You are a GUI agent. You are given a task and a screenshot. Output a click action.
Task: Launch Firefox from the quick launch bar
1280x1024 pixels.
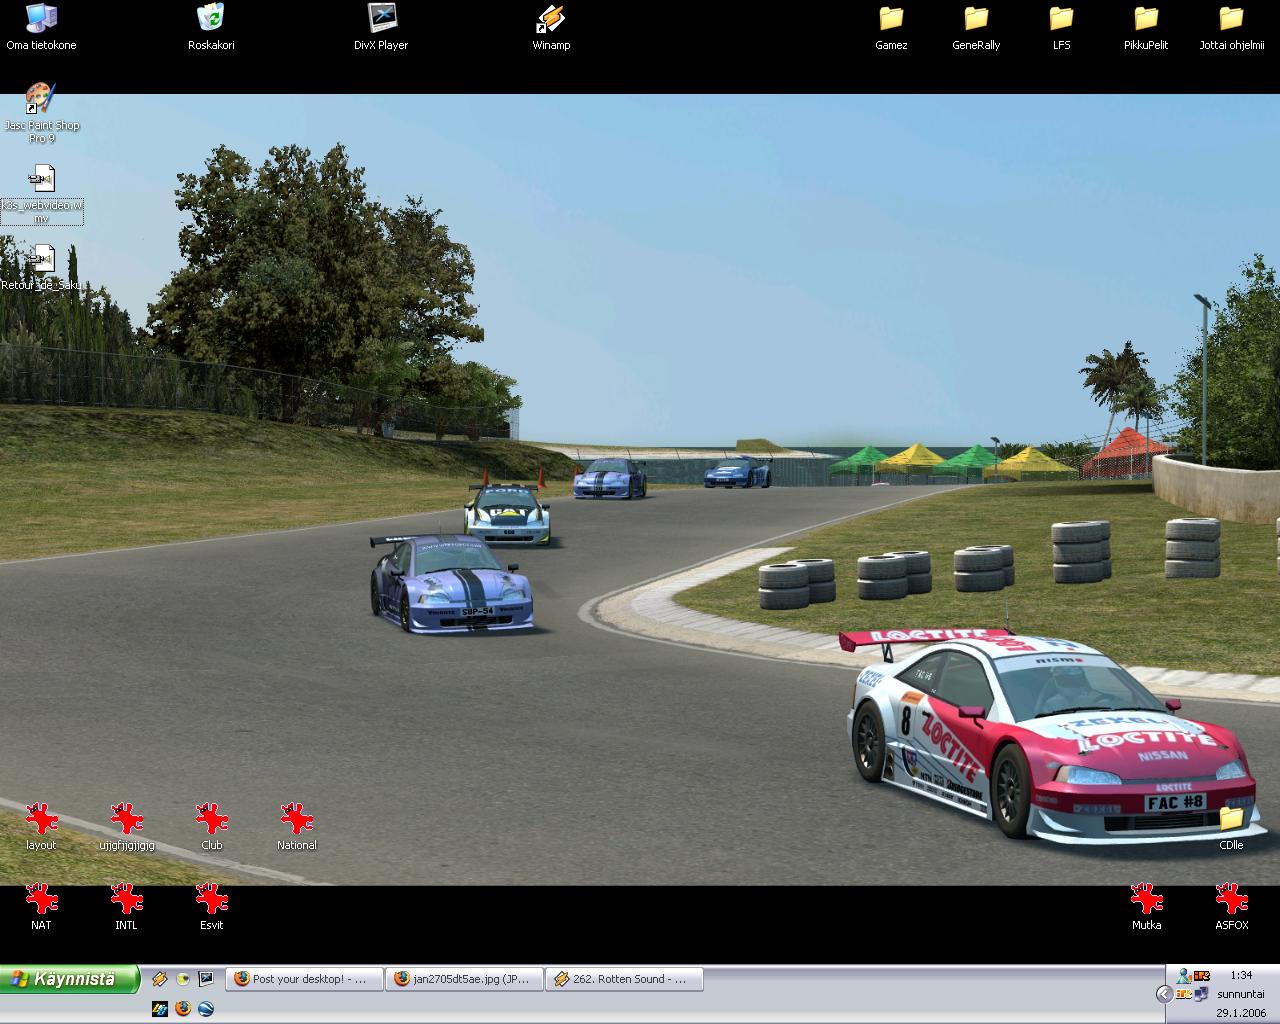(183, 1009)
